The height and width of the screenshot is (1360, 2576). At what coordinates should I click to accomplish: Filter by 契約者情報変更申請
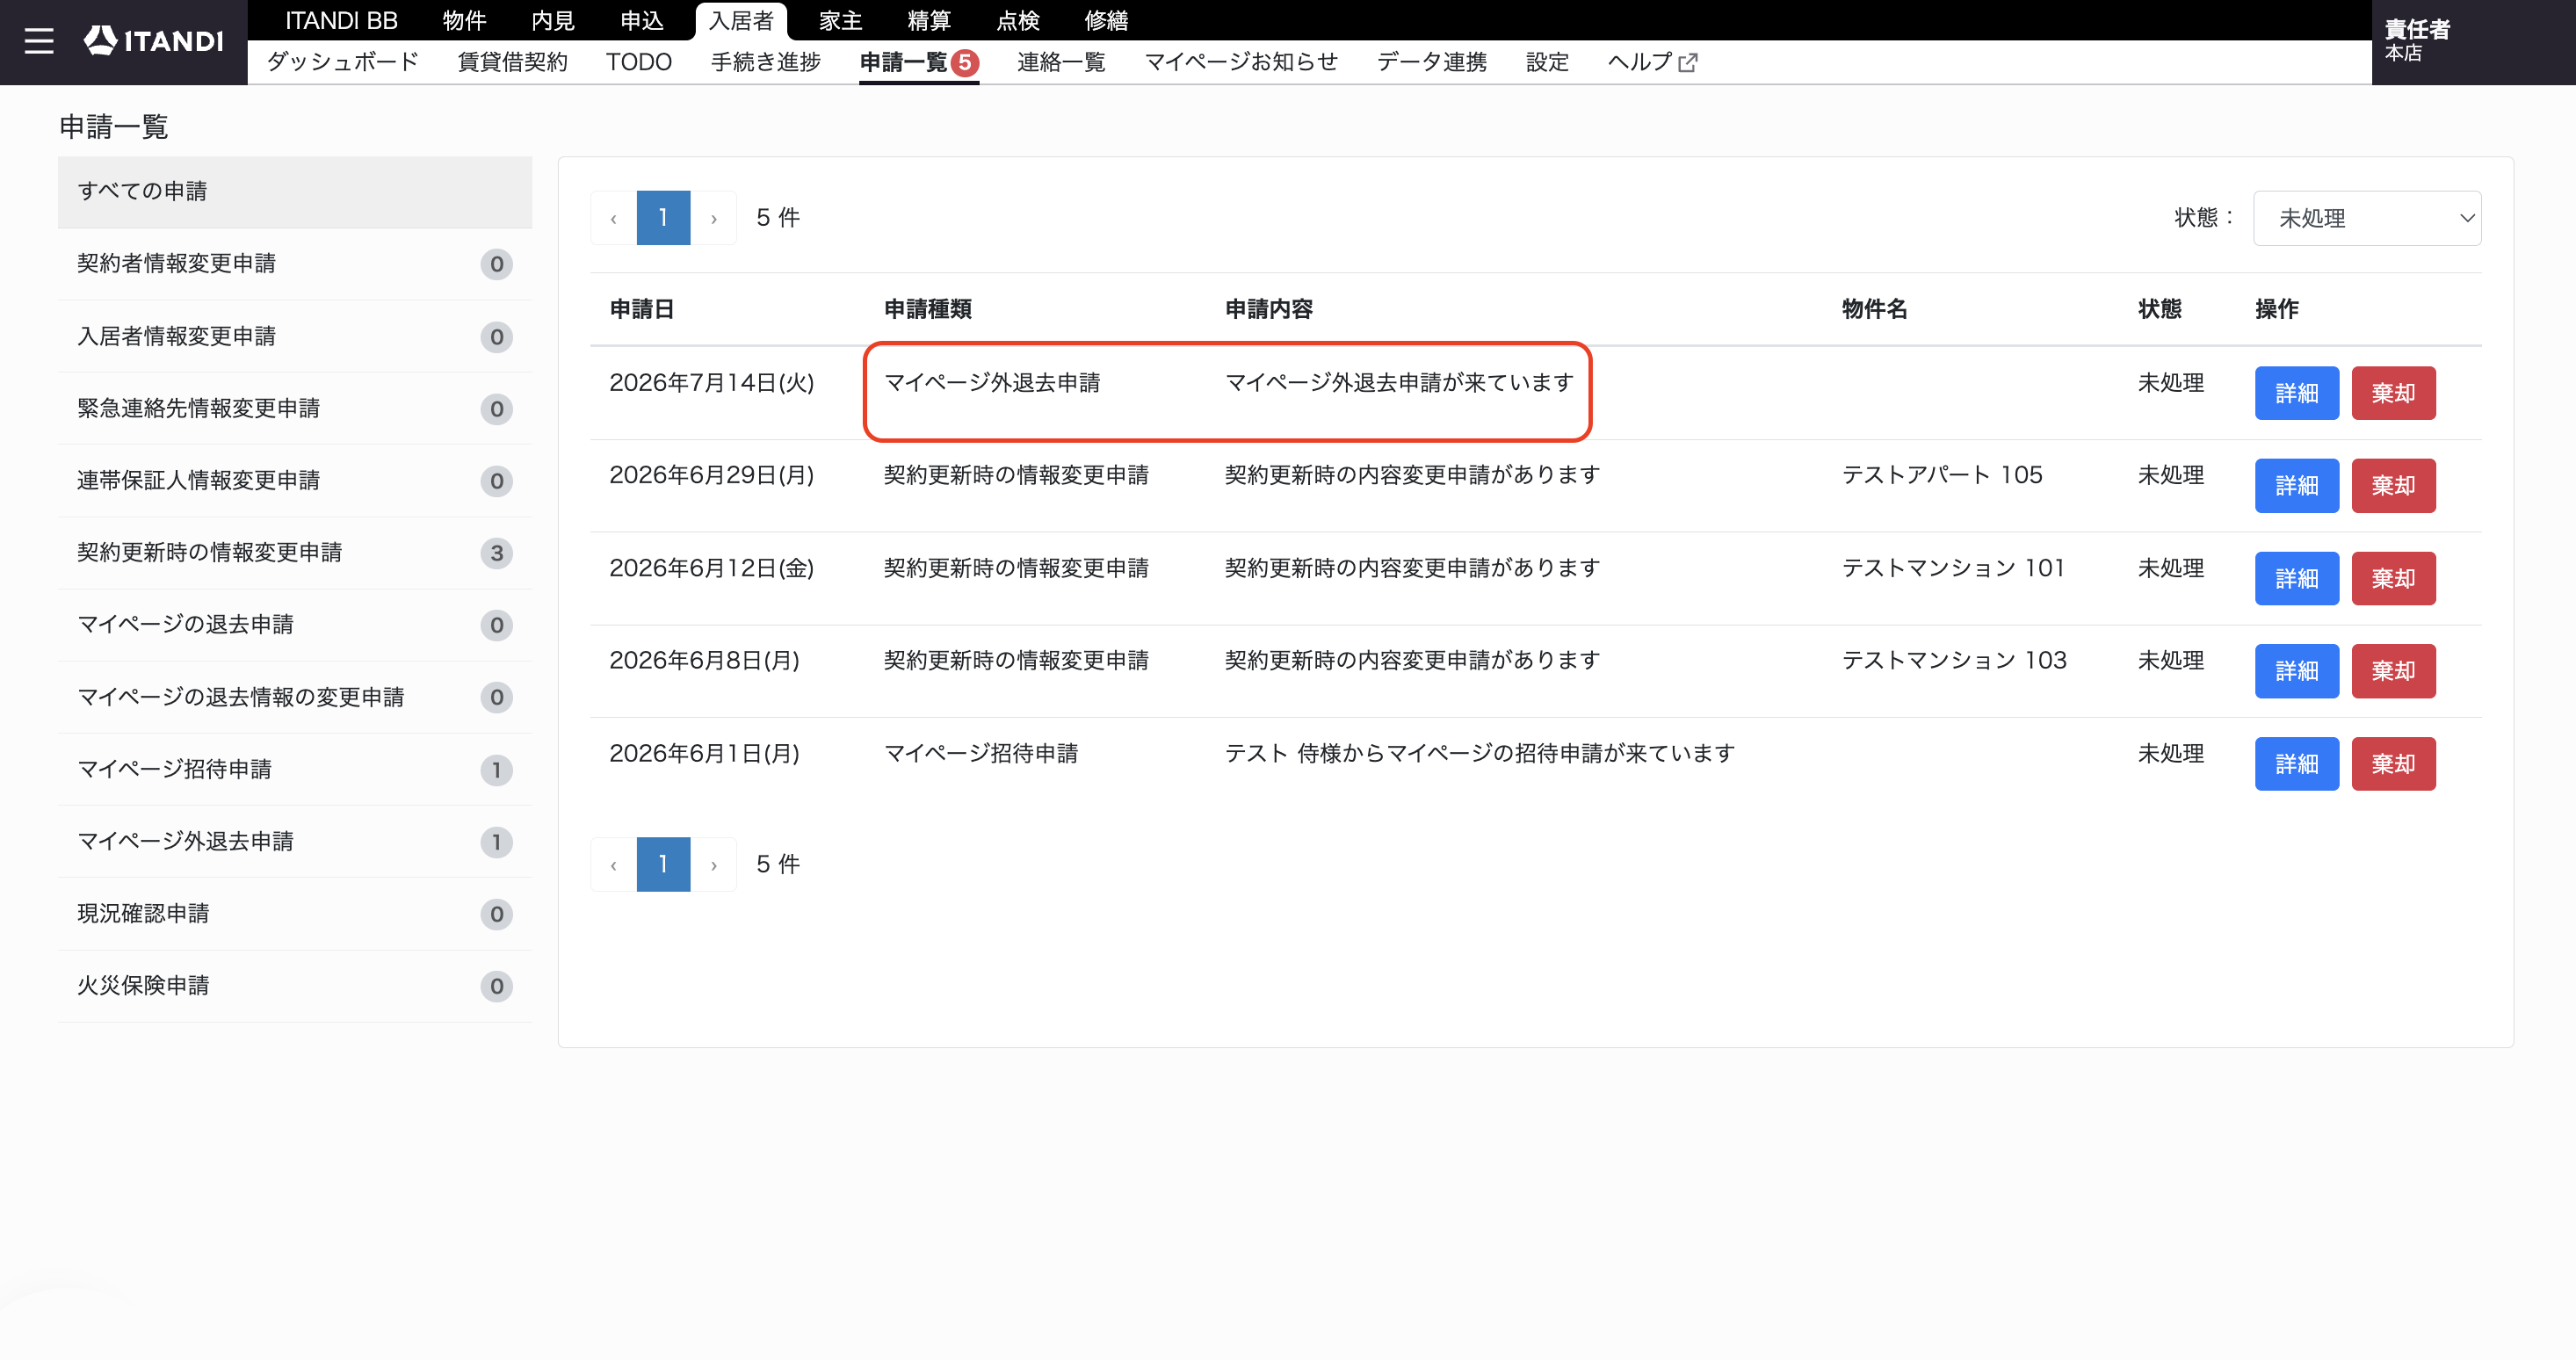coord(295,264)
